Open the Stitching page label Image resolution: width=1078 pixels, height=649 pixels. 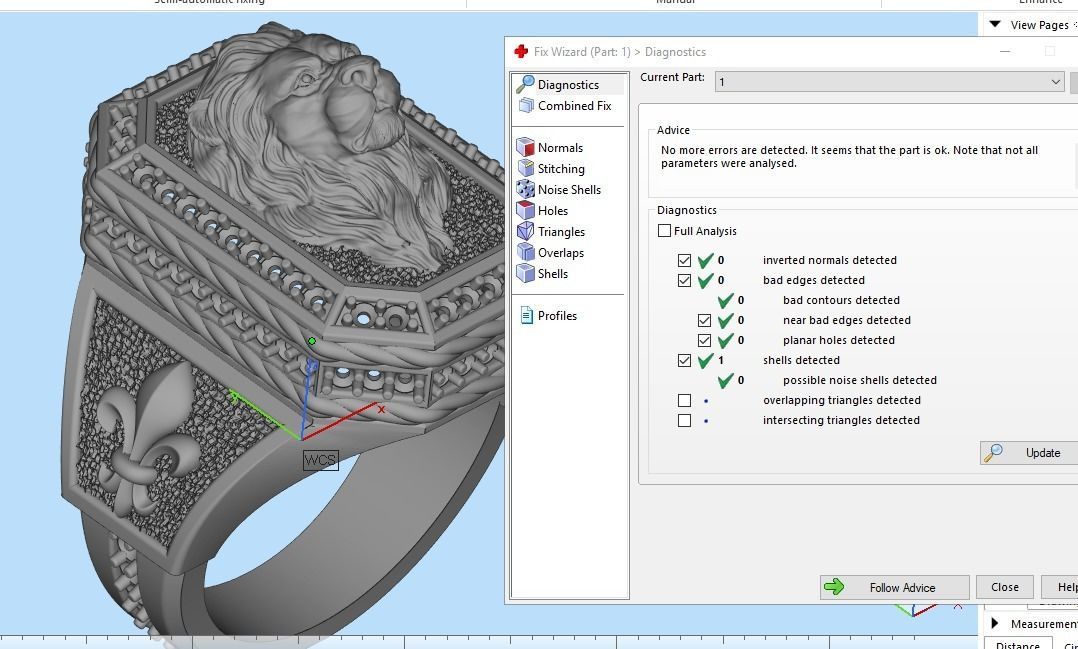click(561, 168)
